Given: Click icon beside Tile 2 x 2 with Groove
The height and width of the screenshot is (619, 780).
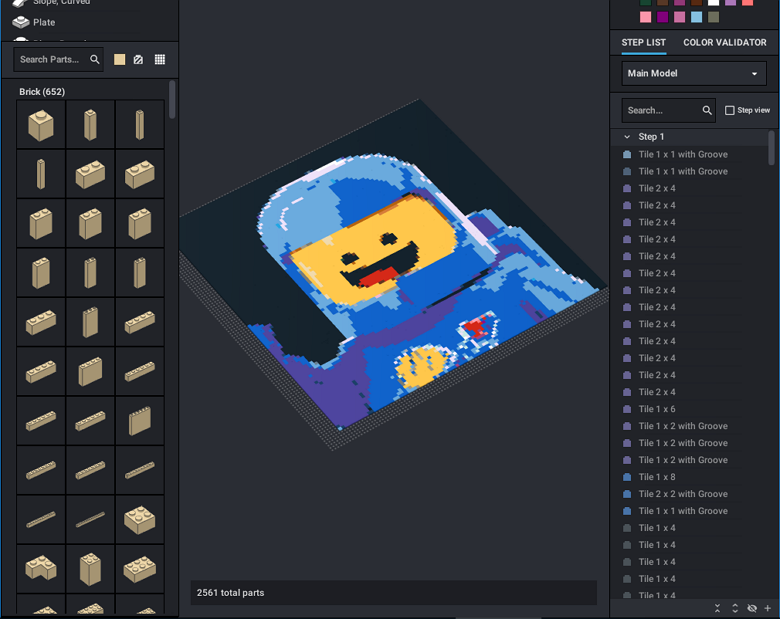Looking at the screenshot, I should coord(627,494).
